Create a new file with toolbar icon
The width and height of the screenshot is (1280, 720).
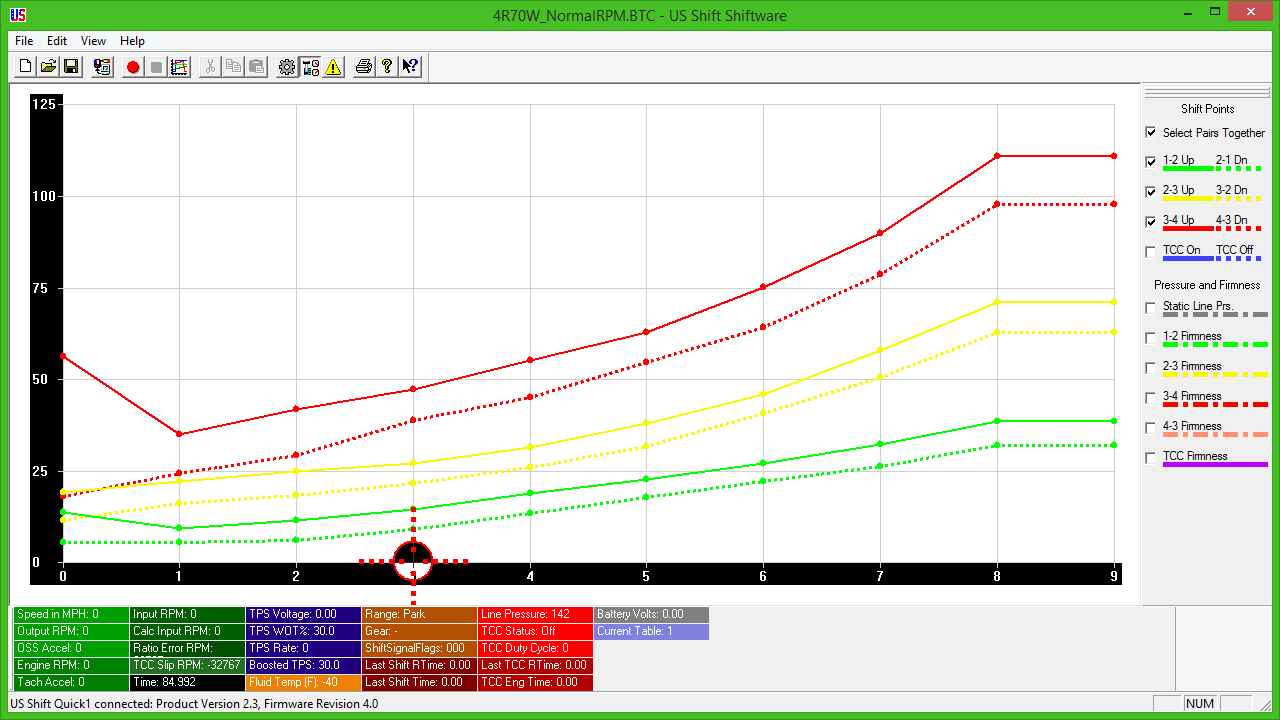pyautogui.click(x=25, y=67)
